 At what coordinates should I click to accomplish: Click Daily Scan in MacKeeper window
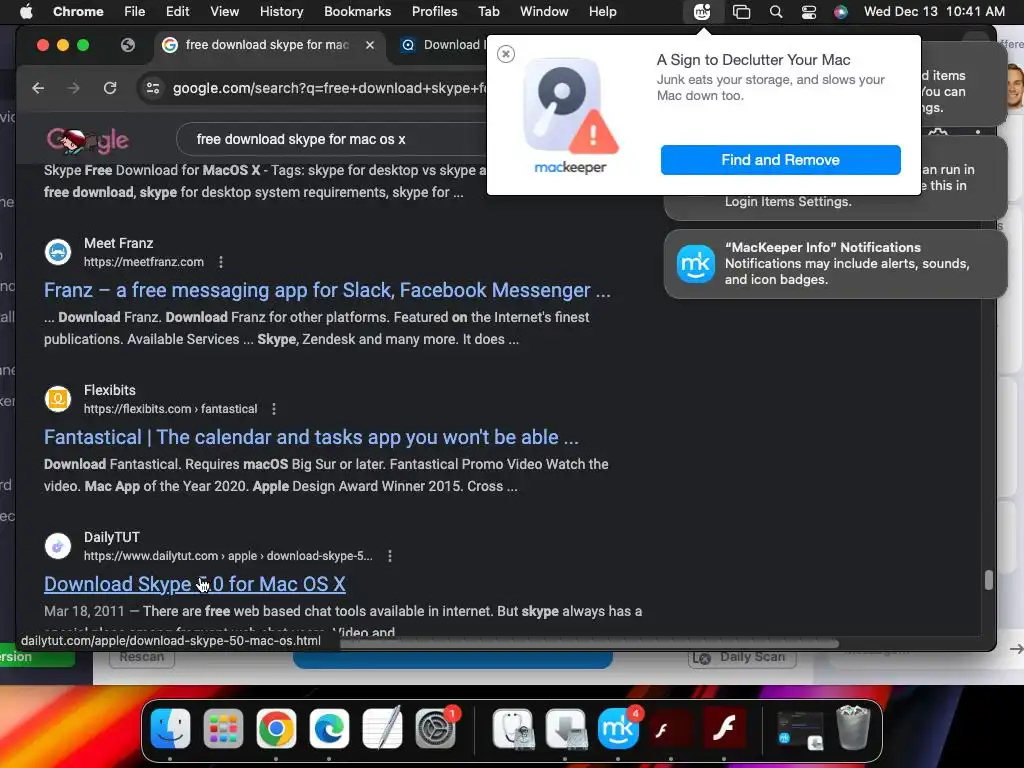tap(743, 658)
